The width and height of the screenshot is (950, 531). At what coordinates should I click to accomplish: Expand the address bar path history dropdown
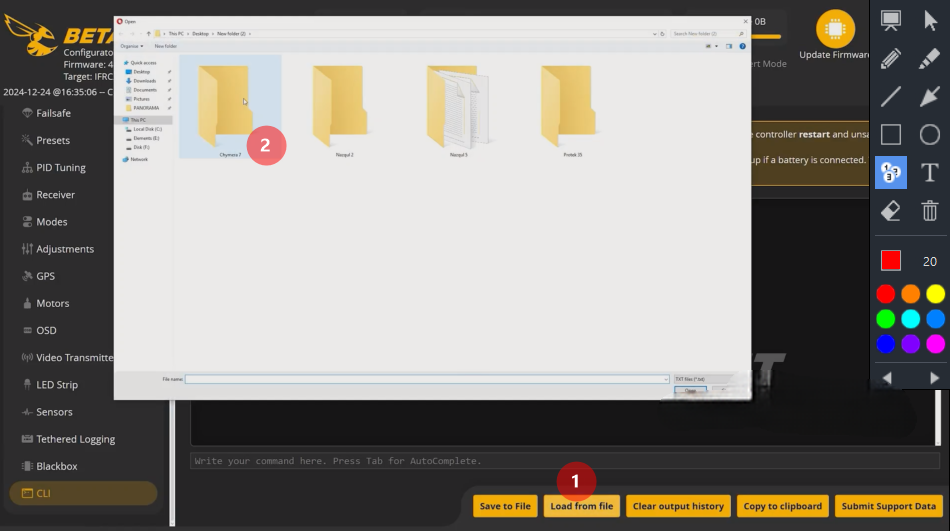pos(657,33)
